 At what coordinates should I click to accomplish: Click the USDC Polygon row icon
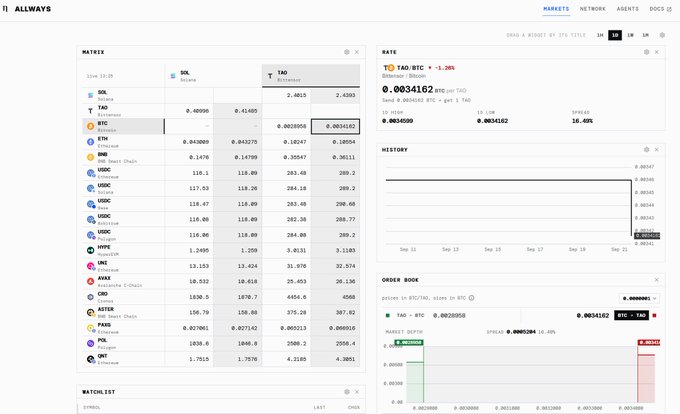coord(91,235)
